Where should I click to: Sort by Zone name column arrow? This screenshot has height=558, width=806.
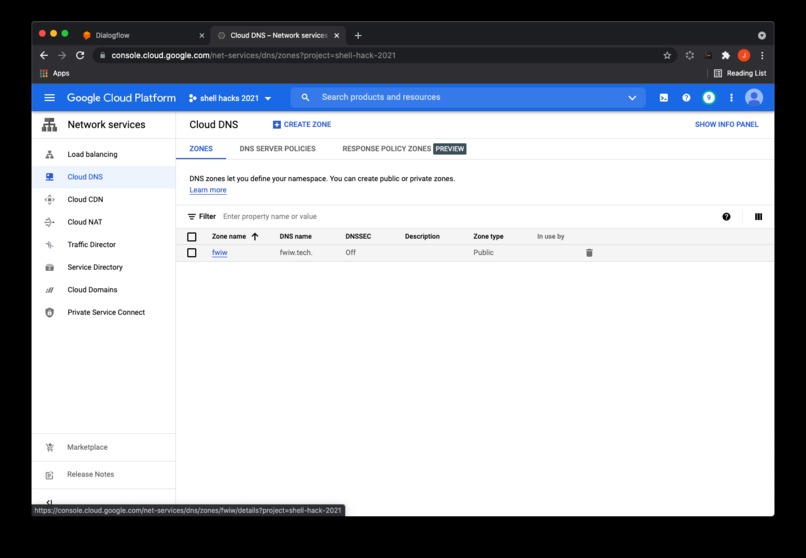click(x=255, y=237)
